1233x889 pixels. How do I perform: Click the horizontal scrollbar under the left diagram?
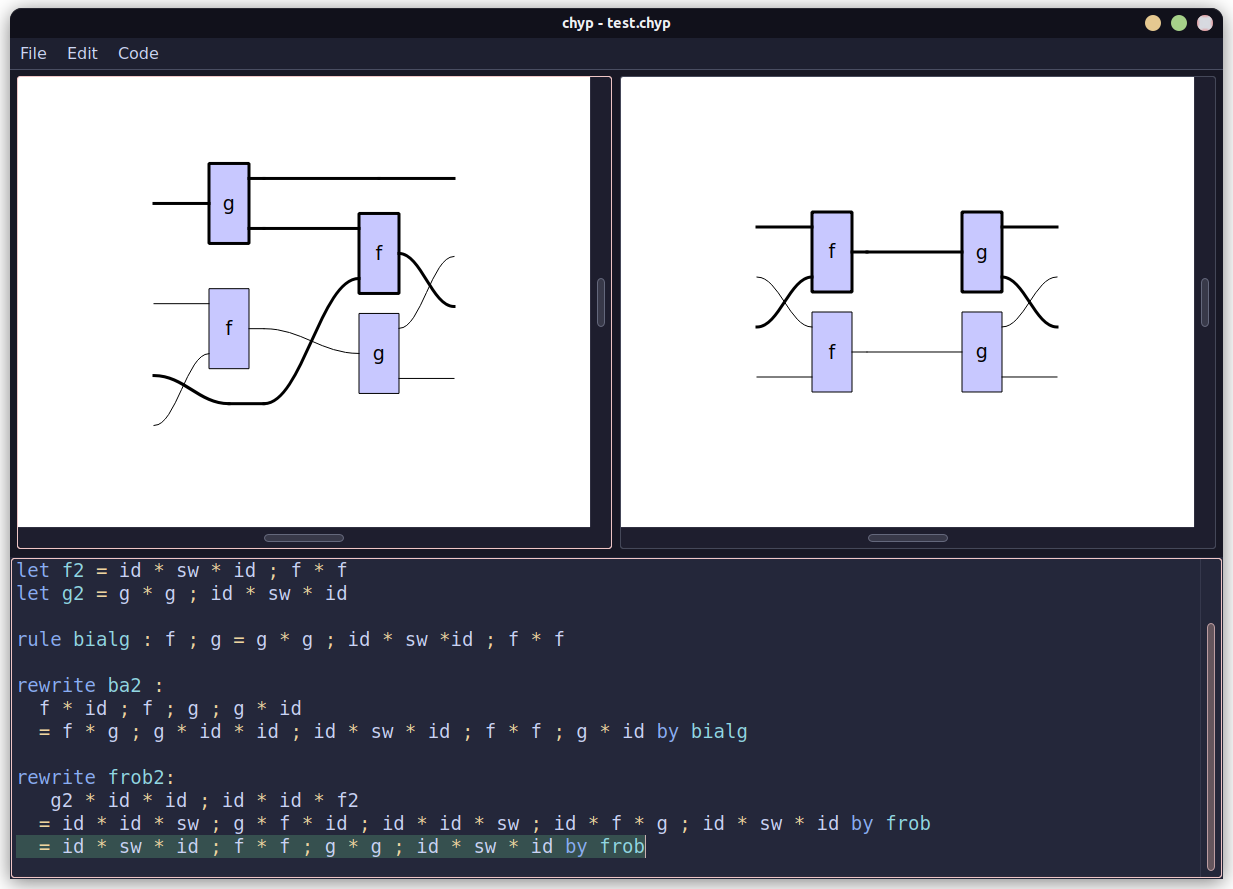coord(303,537)
